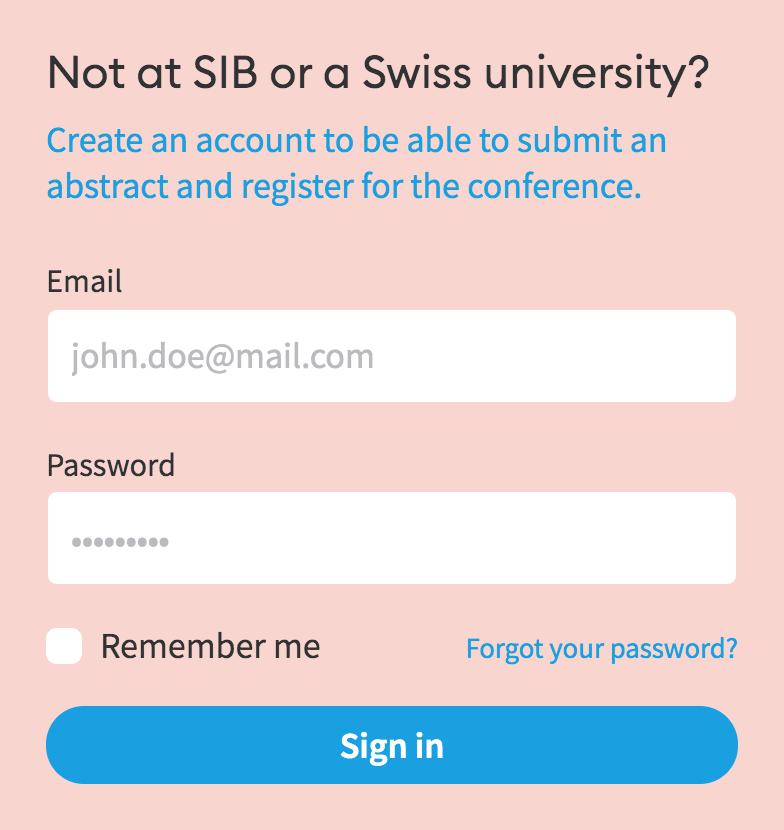Click the "Password" field label
Image resolution: width=784 pixels, height=830 pixels.
click(x=110, y=465)
